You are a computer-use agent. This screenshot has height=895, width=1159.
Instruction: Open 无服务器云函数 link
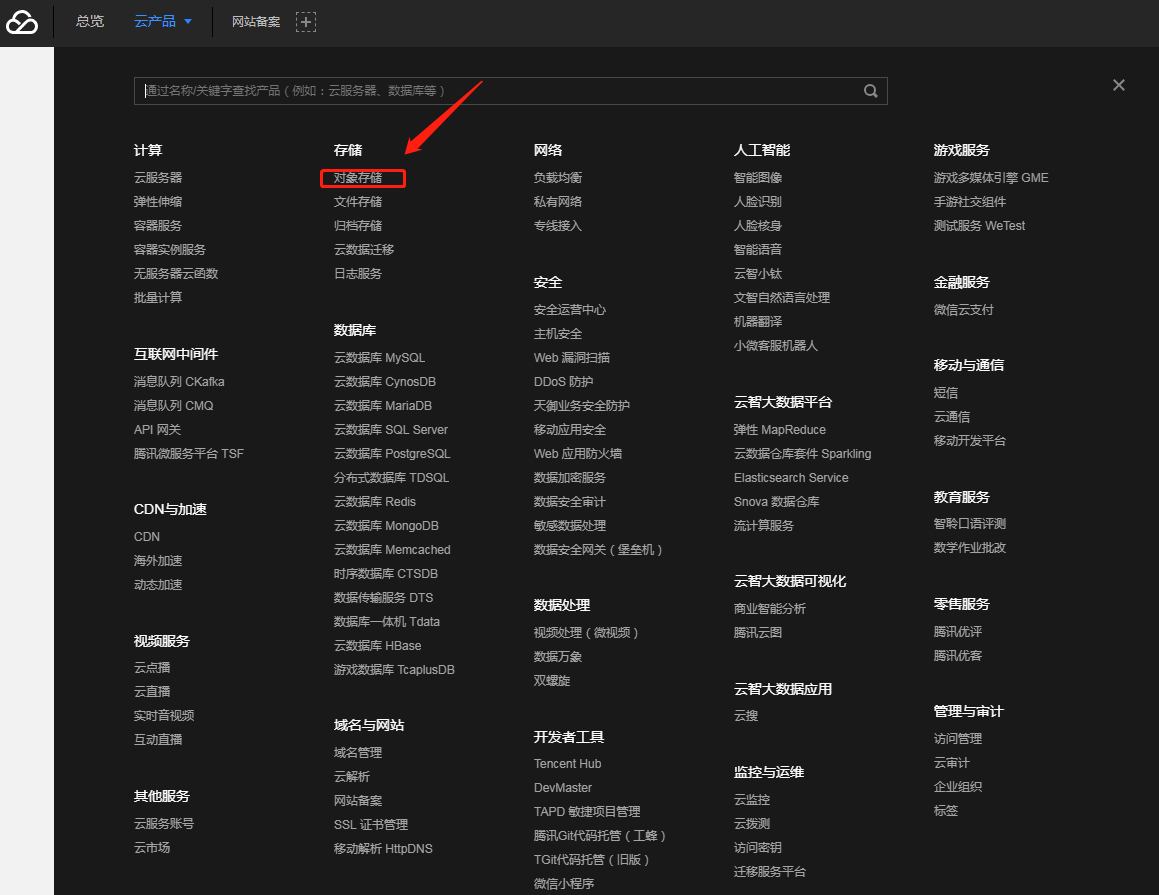(176, 273)
